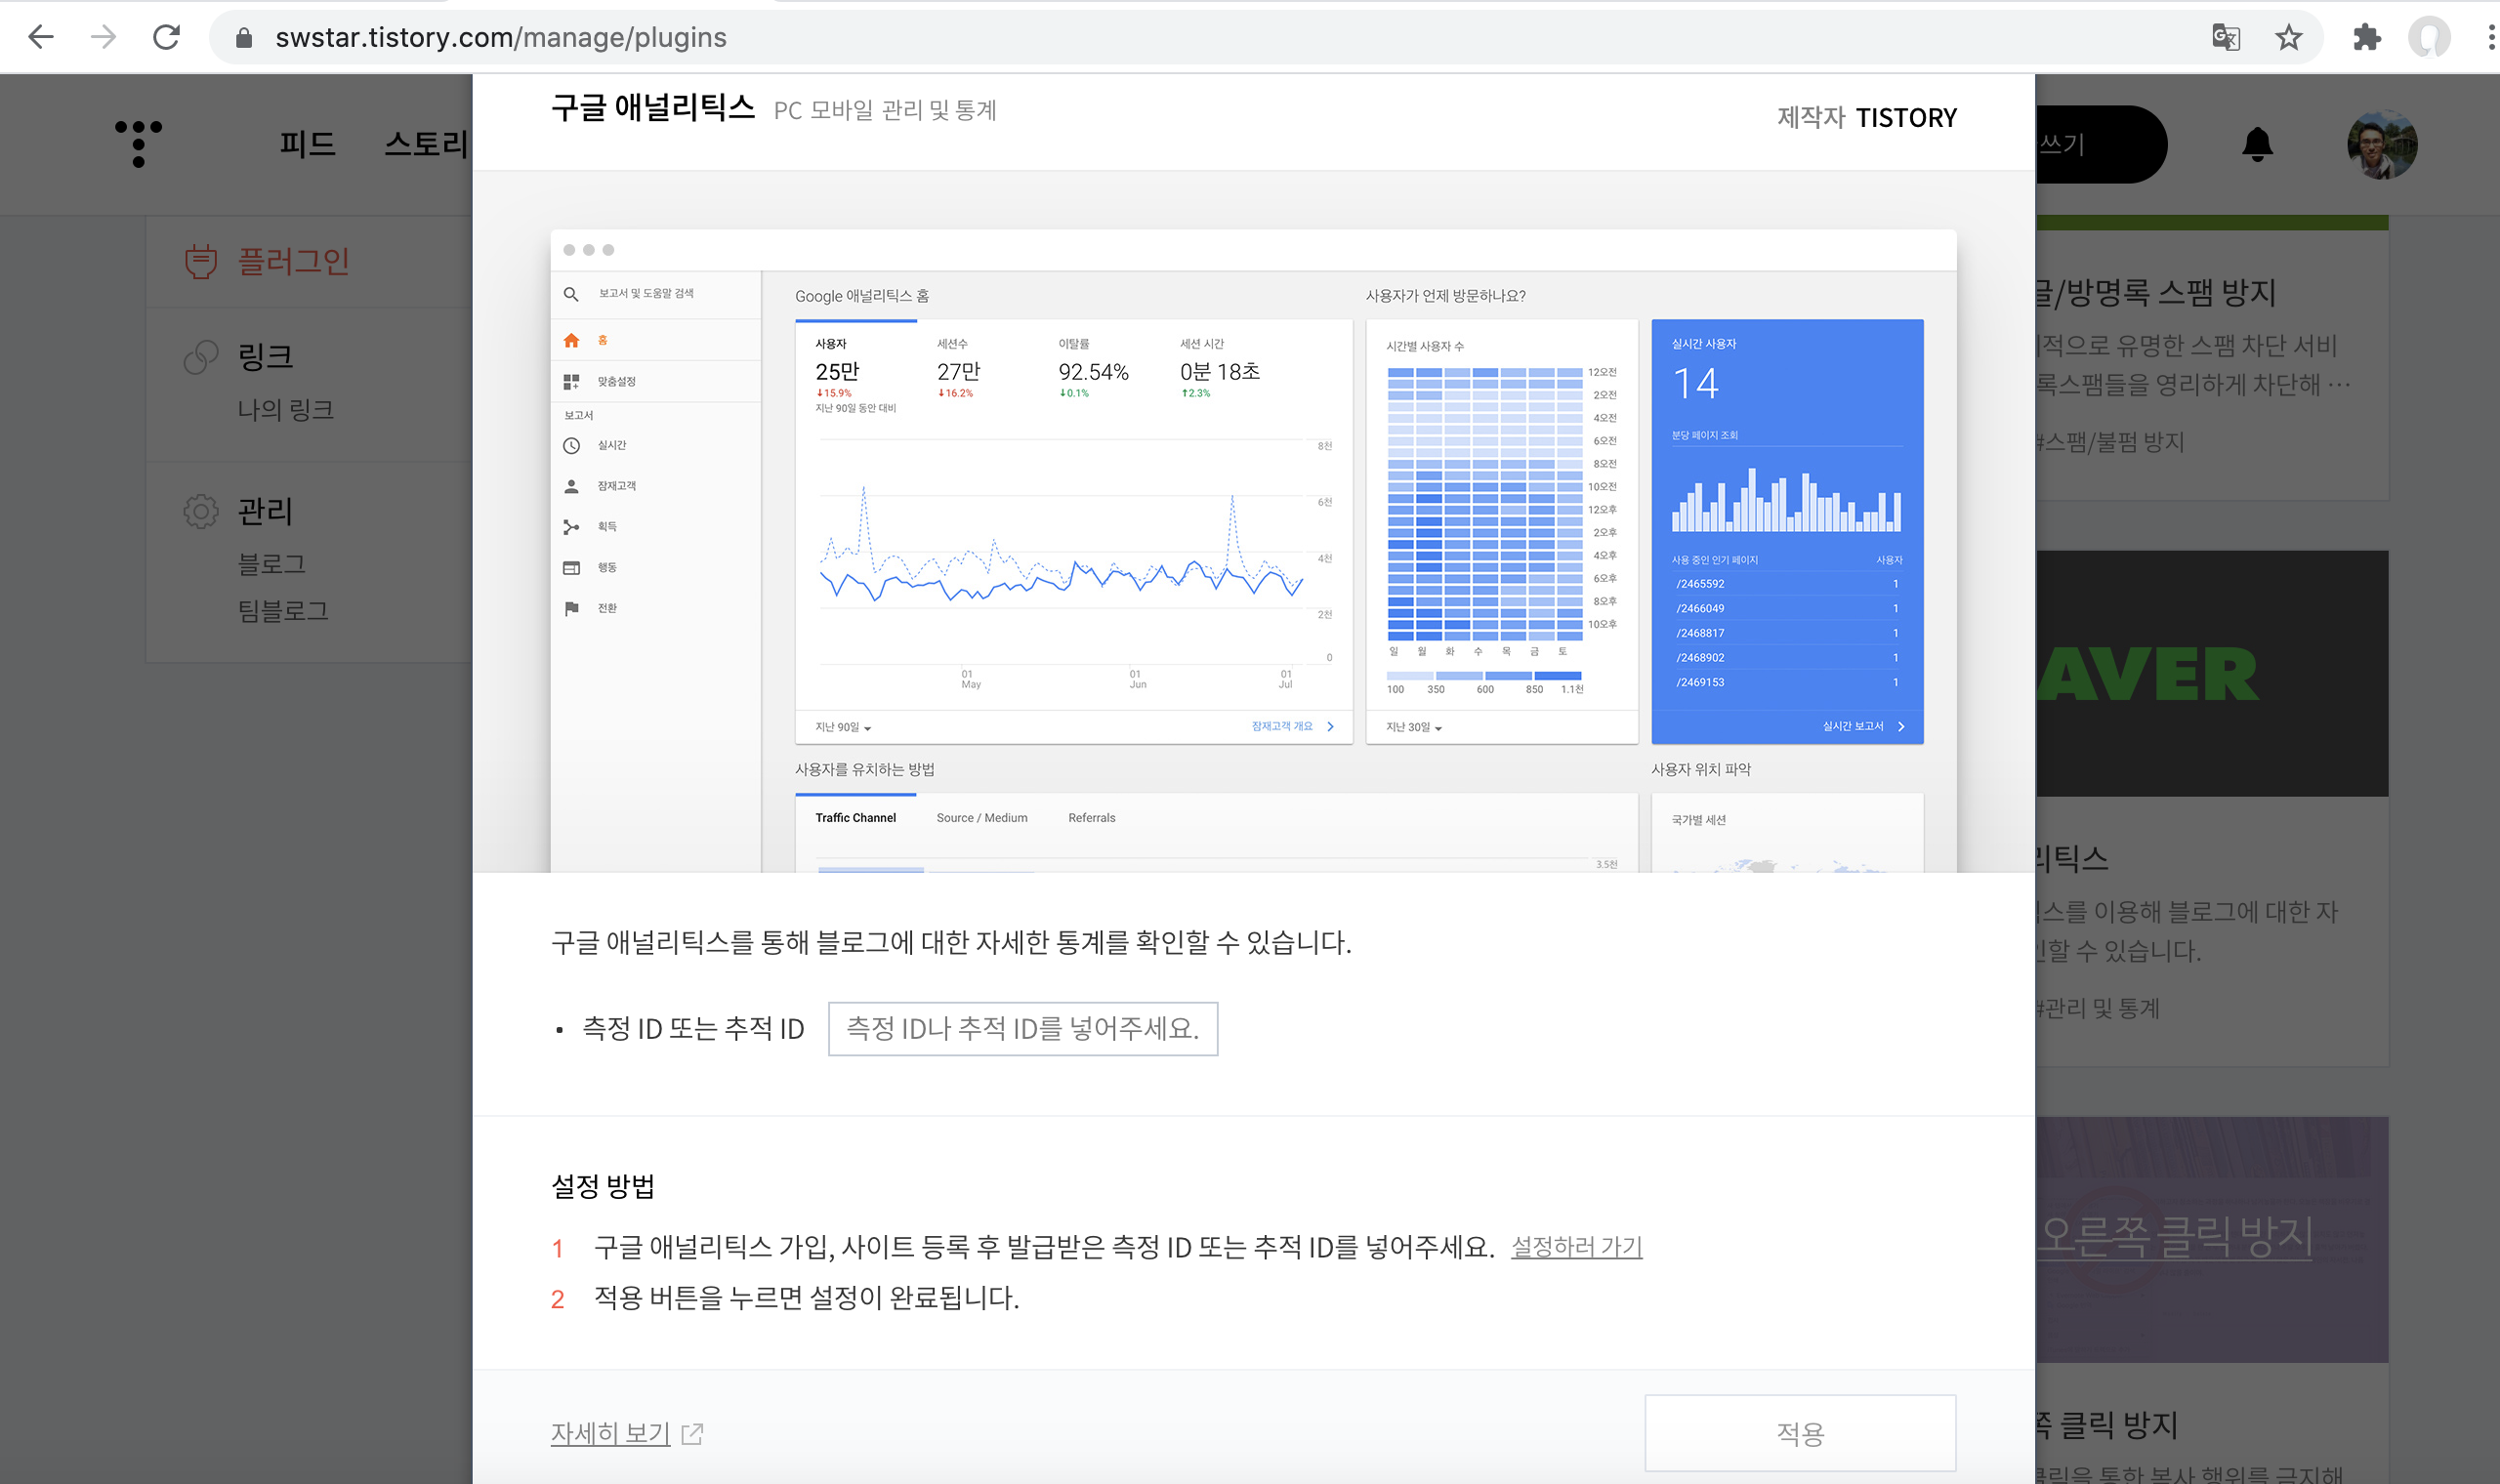Select 블로그 under 관리
Image resolution: width=2500 pixels, height=1484 pixels.
(x=271, y=564)
